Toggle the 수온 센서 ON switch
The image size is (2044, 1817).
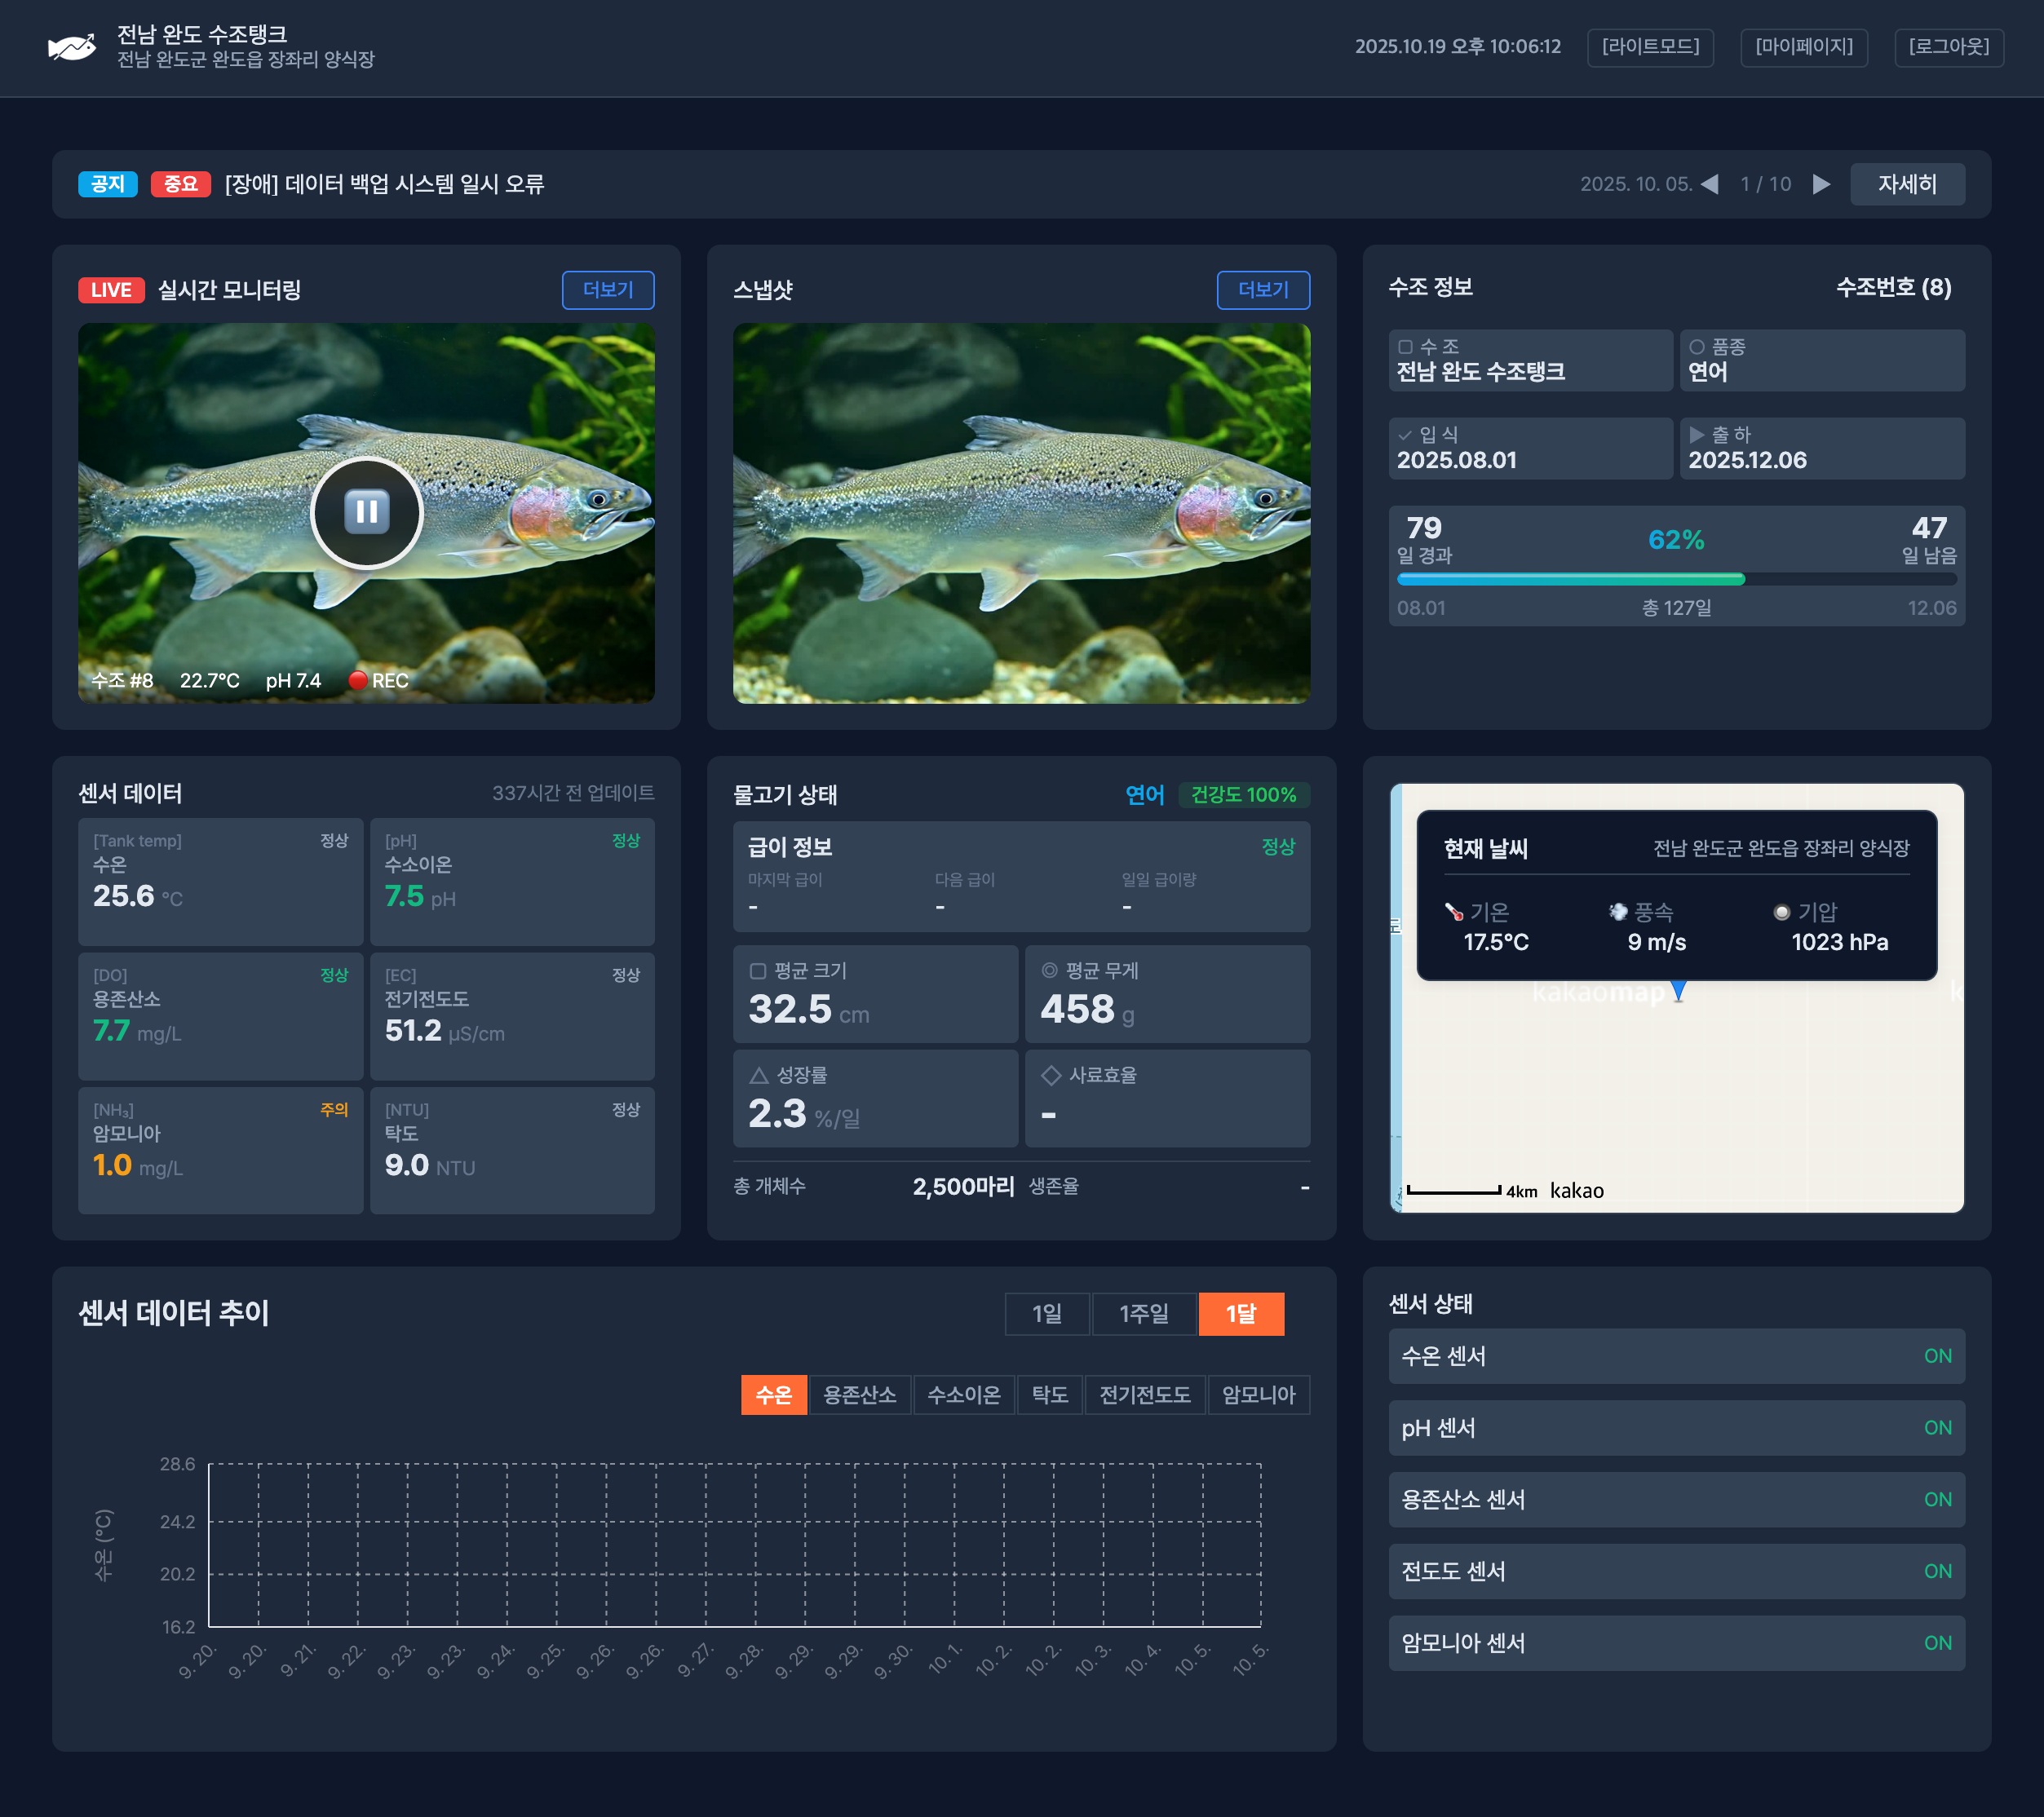click(1936, 1356)
